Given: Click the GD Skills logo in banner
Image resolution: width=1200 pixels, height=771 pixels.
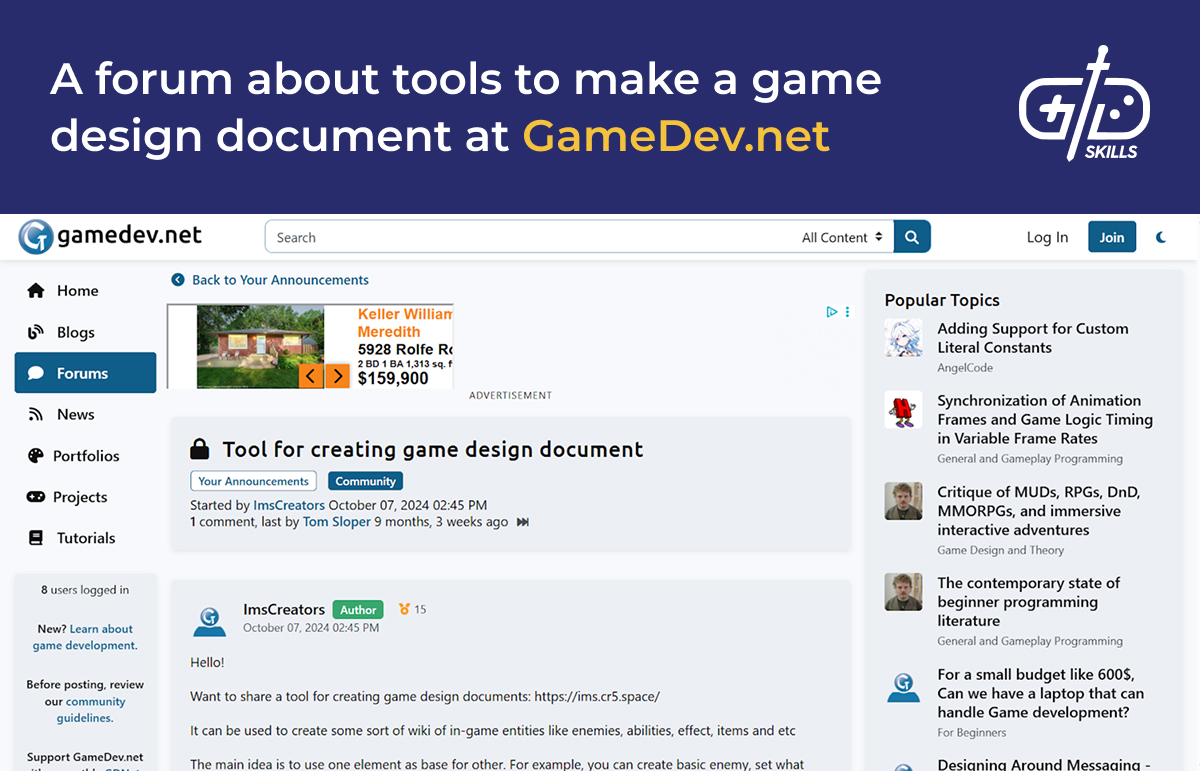Looking at the screenshot, I should [x=1084, y=103].
